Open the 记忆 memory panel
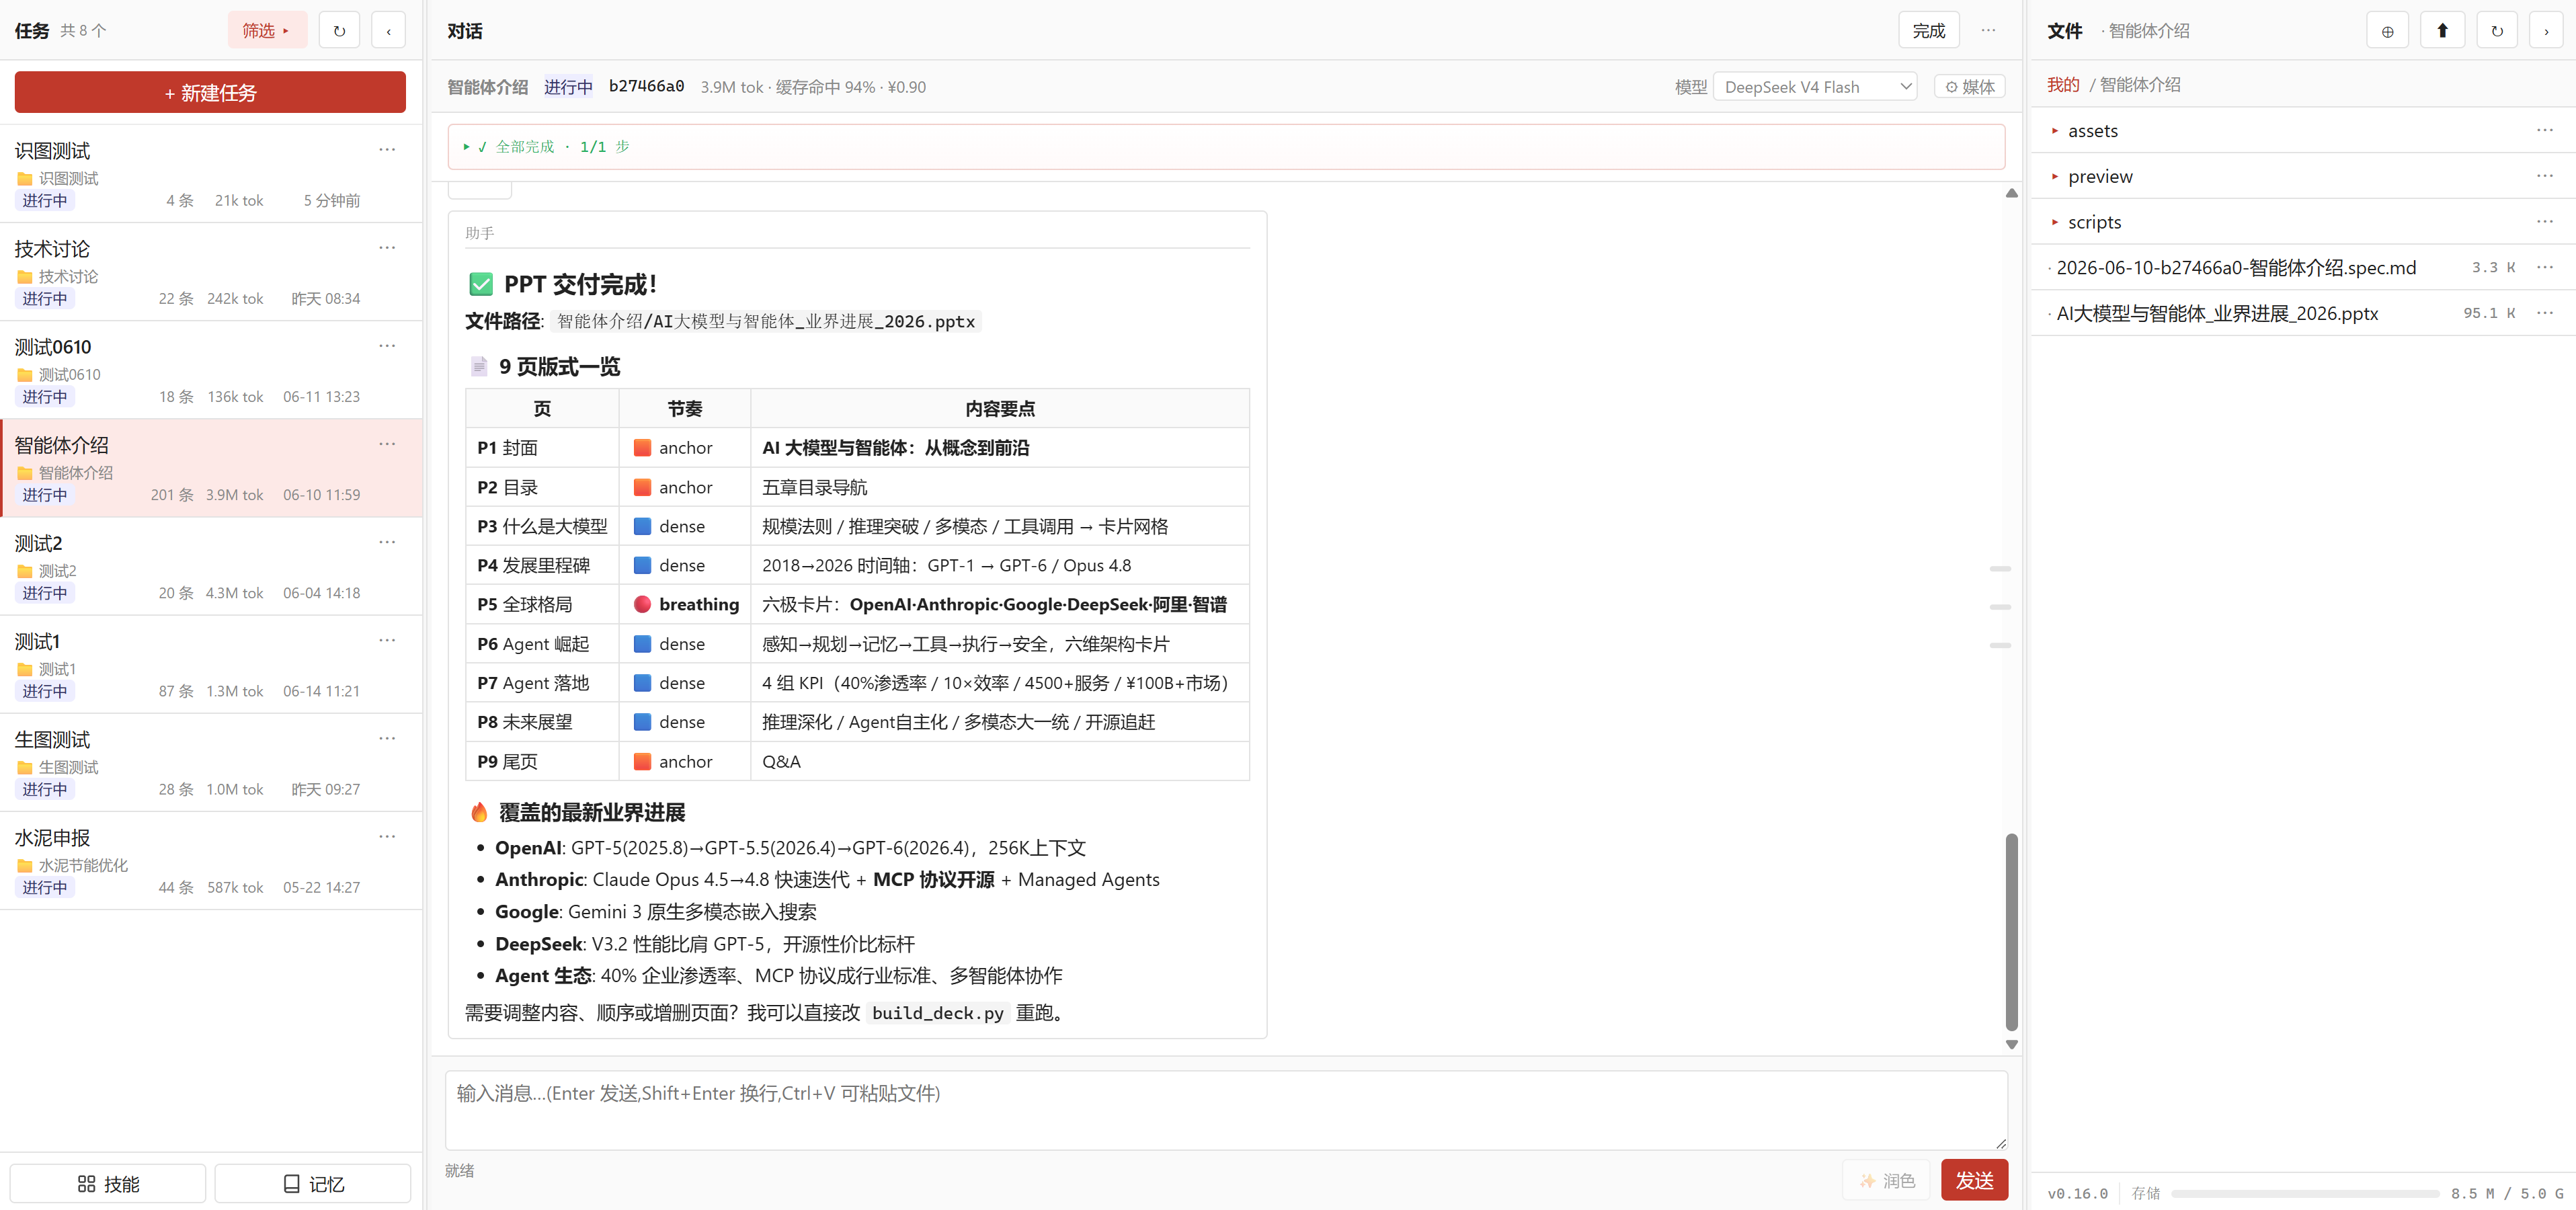 [313, 1183]
